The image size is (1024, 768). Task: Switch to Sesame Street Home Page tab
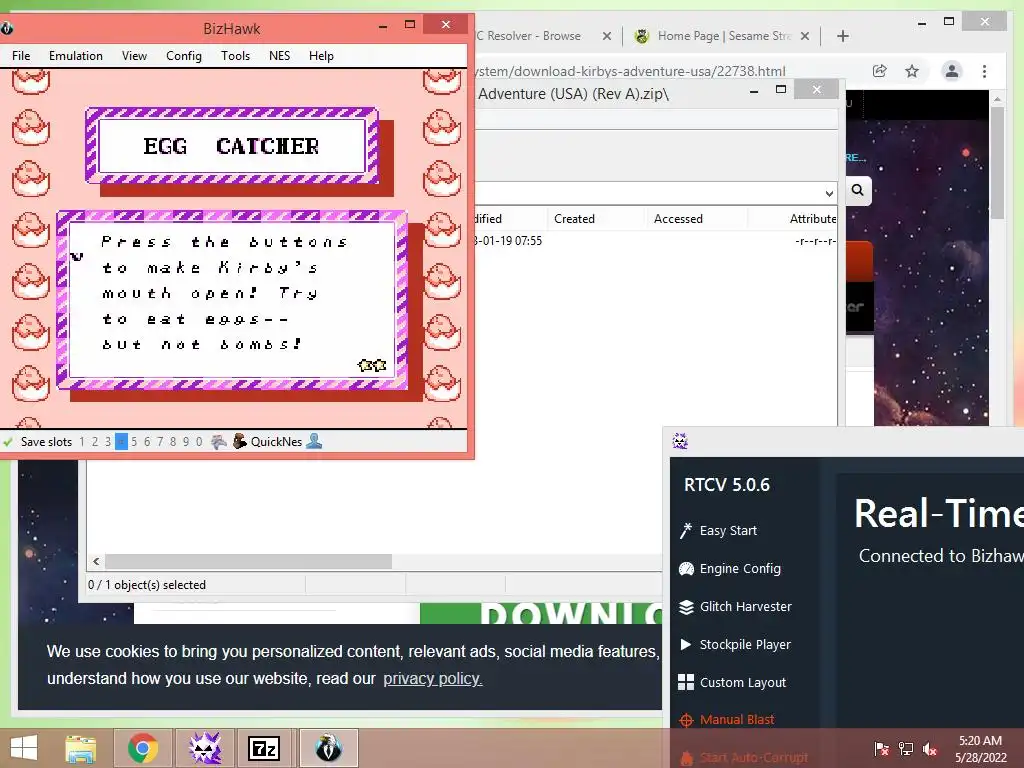point(724,36)
